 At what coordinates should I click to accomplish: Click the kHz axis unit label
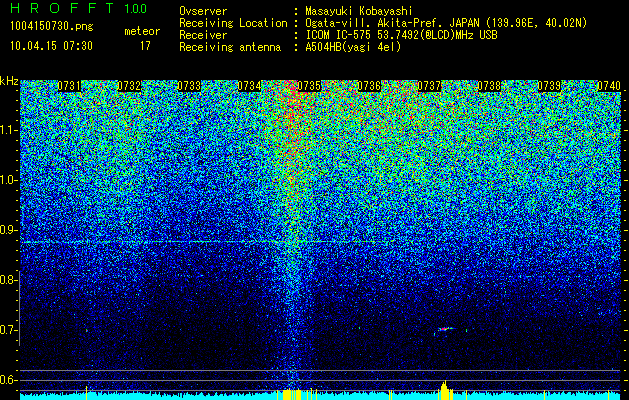point(9,81)
